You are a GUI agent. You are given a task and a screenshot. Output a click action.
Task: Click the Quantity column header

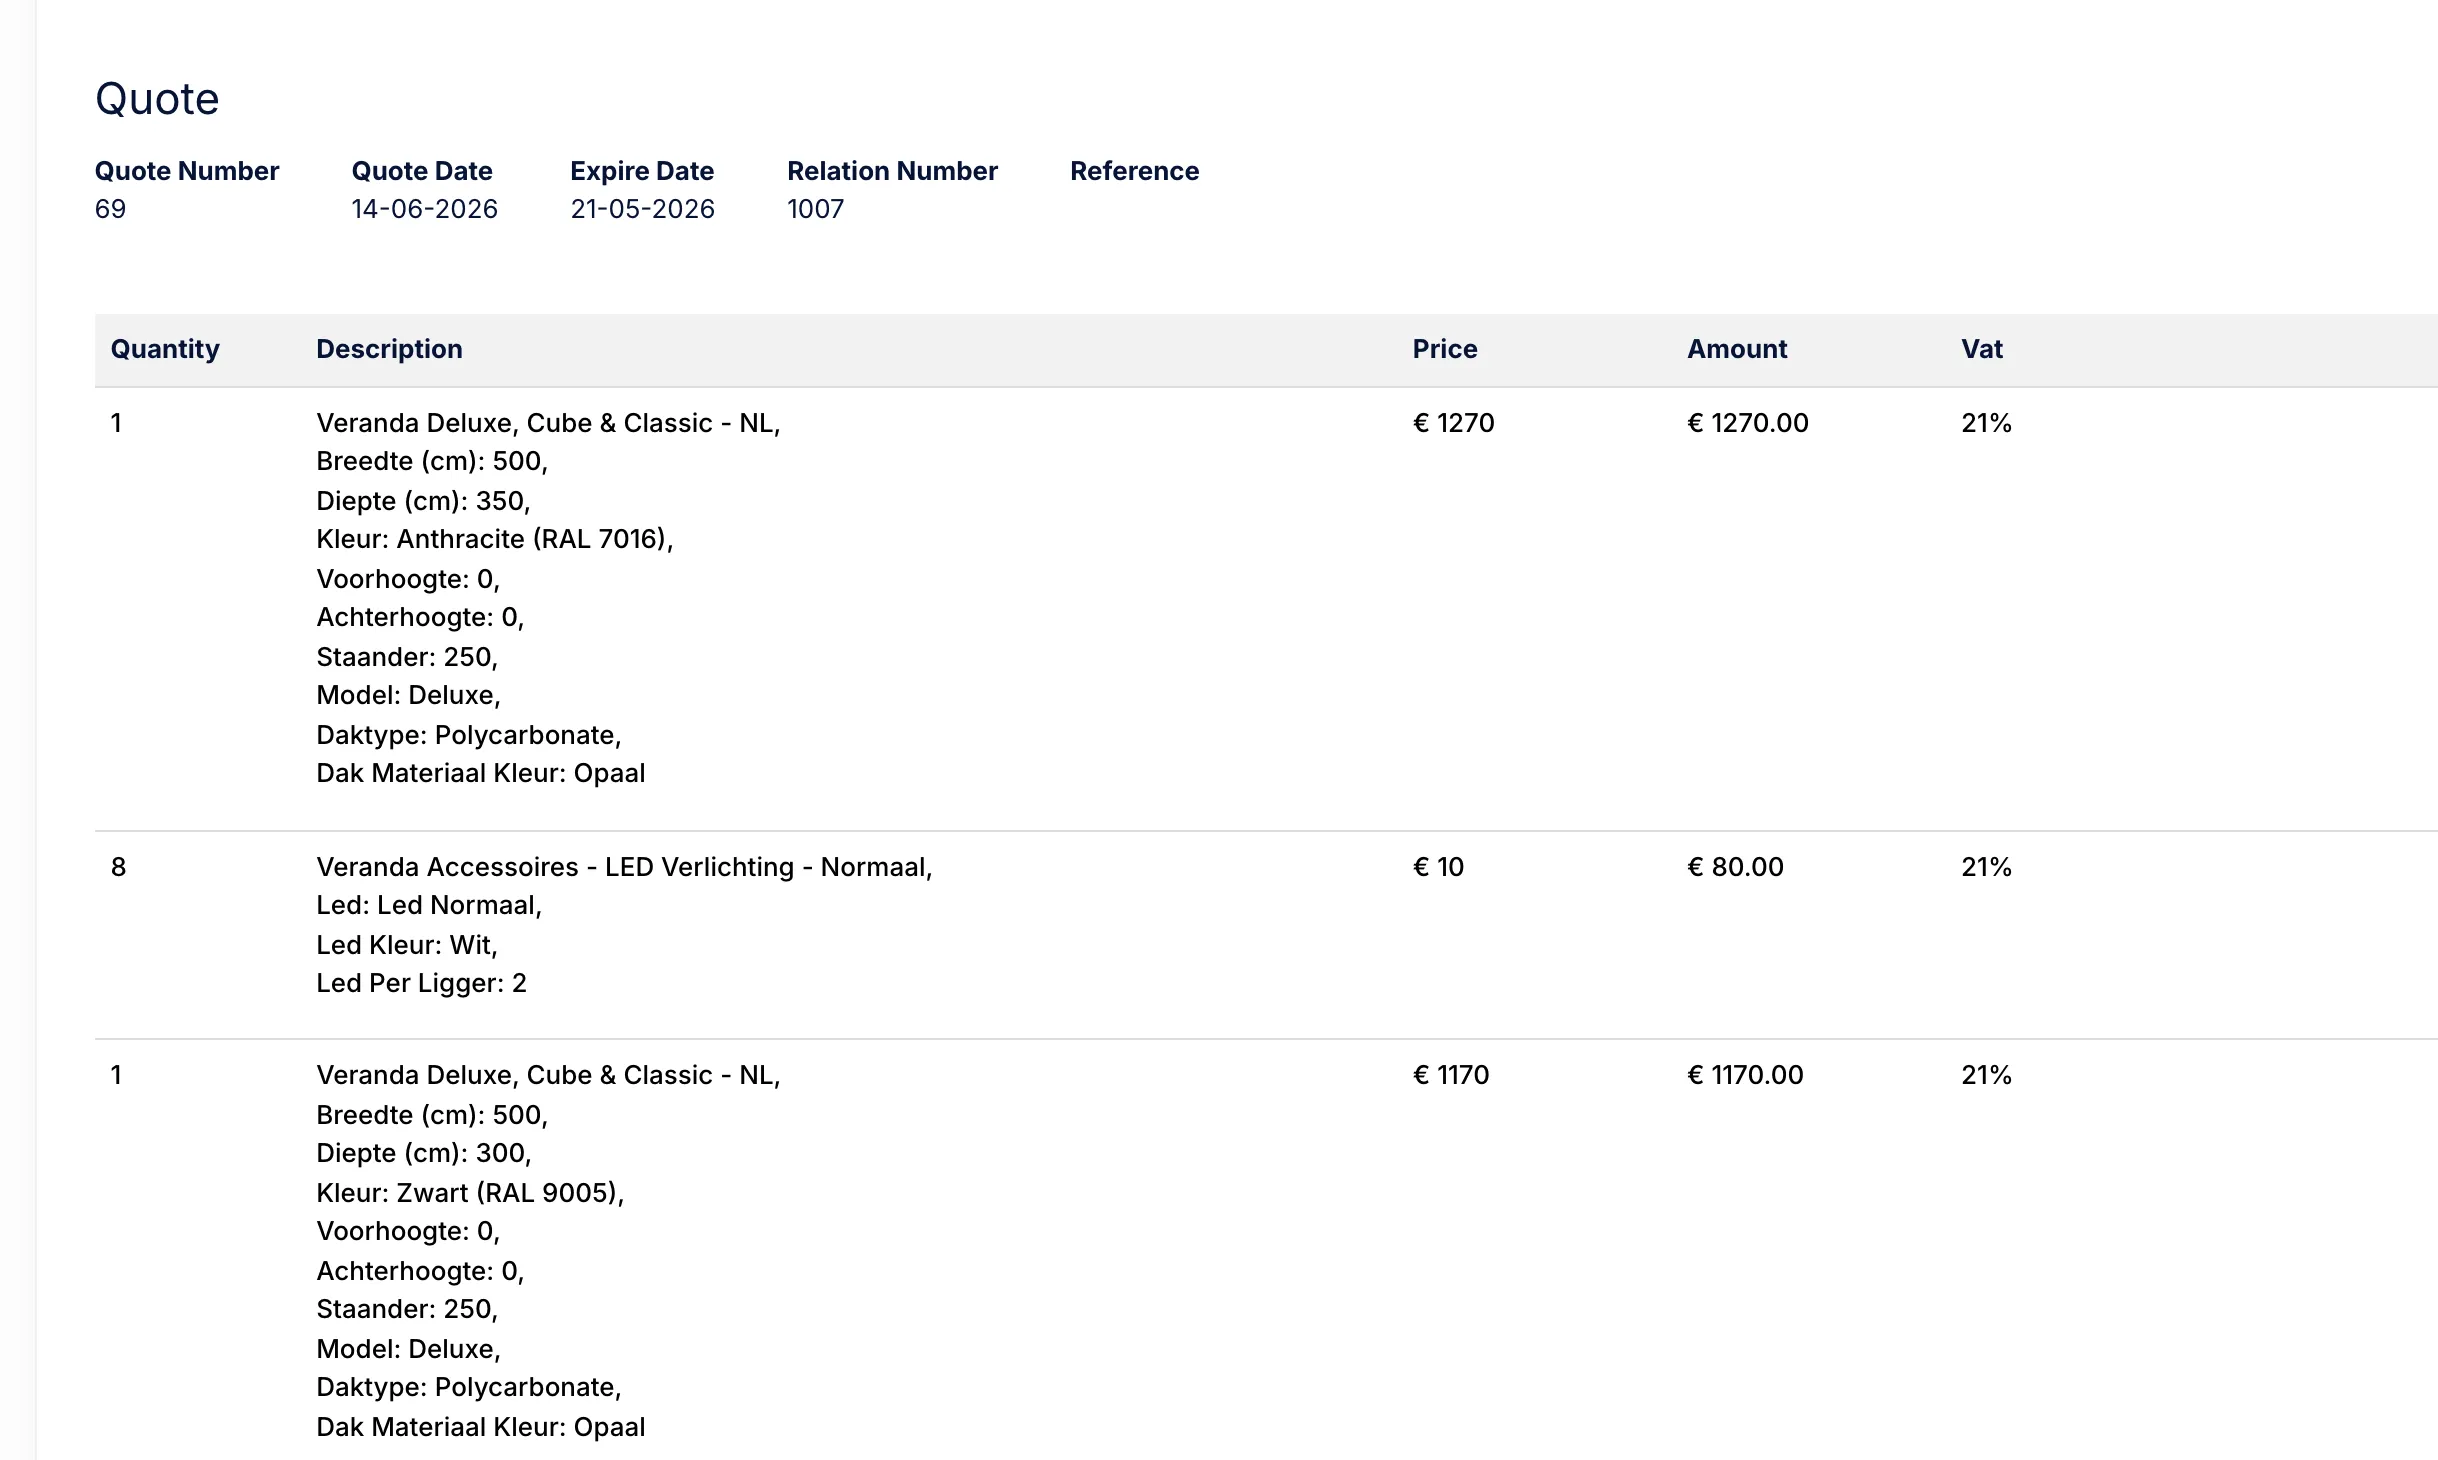click(165, 349)
